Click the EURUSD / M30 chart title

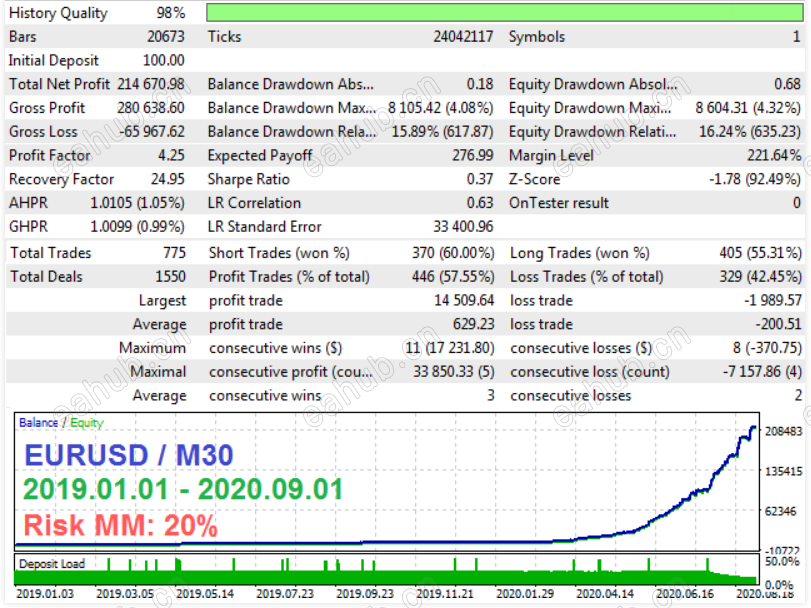[x=129, y=455]
